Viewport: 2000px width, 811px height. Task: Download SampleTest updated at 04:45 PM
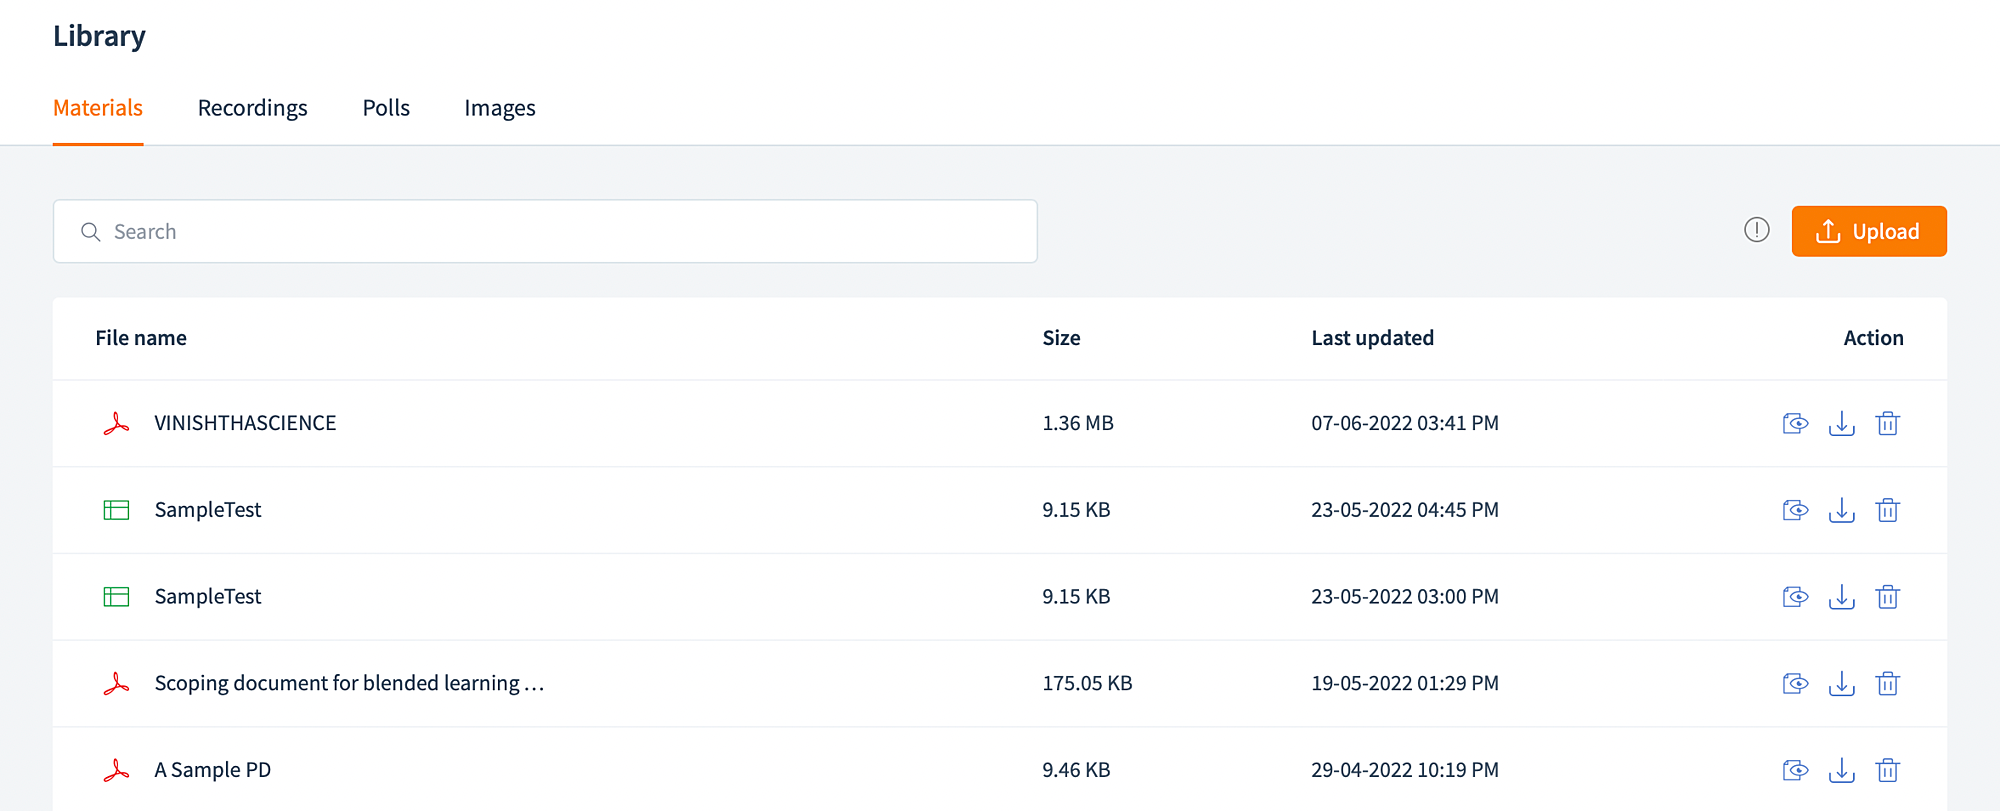coord(1841,510)
